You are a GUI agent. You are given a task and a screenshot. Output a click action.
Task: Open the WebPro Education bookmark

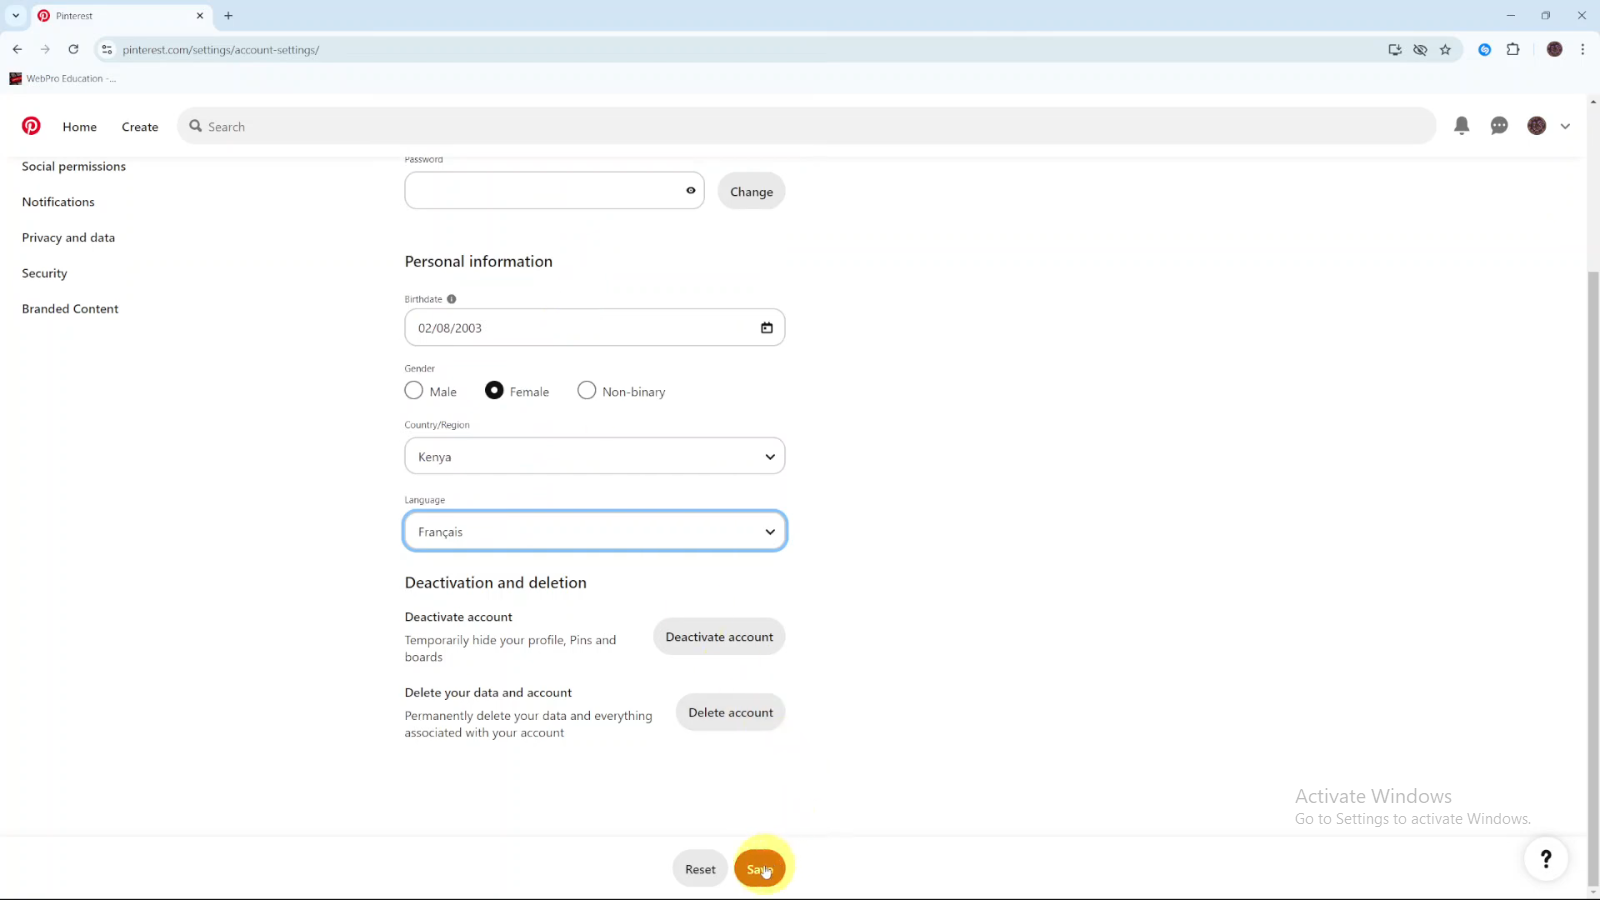[x=63, y=78]
